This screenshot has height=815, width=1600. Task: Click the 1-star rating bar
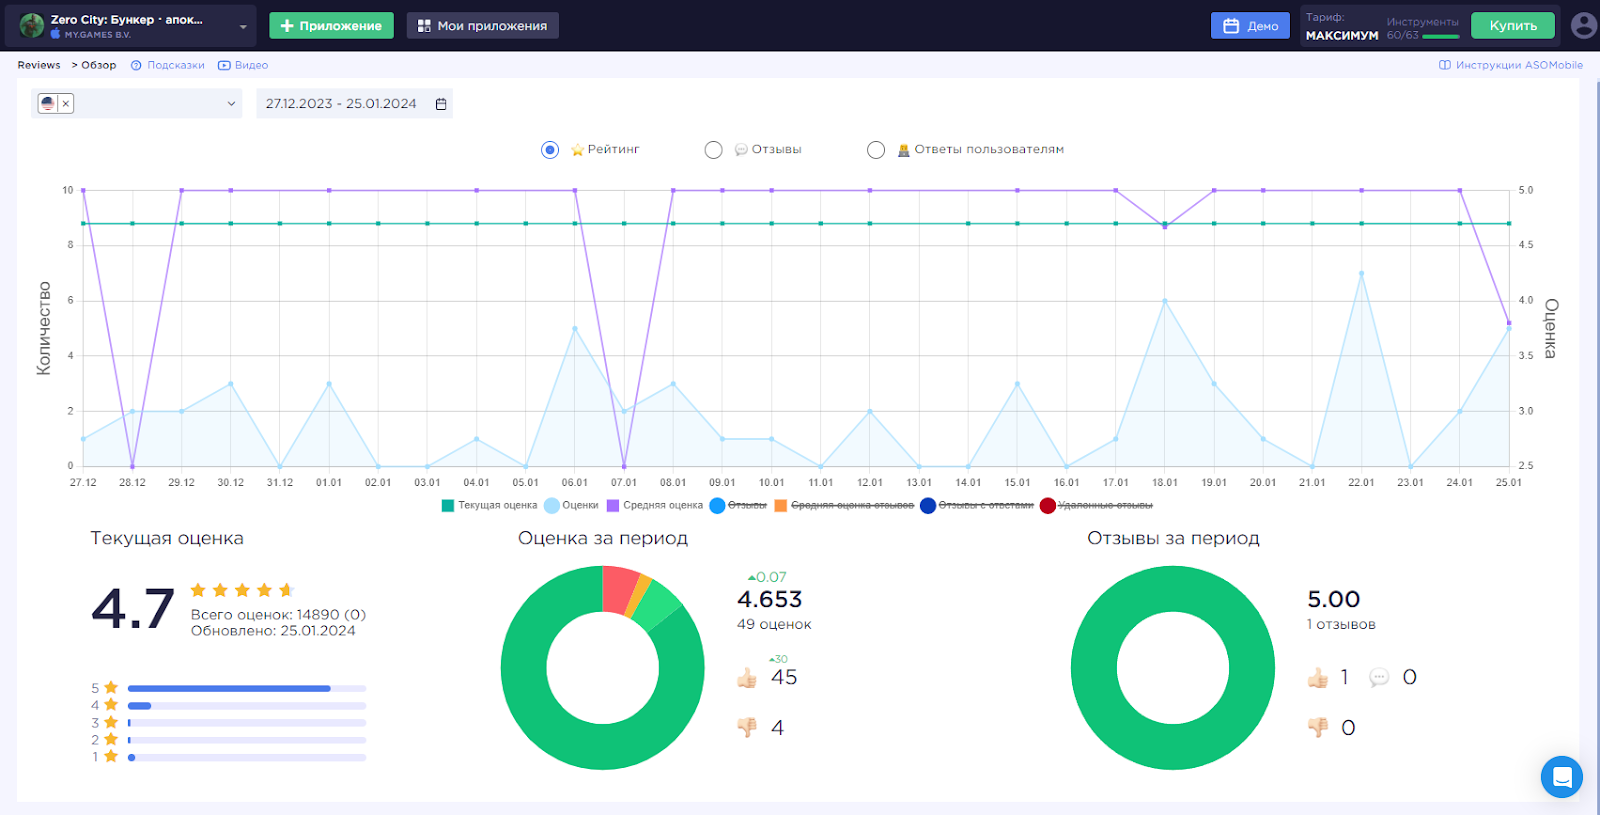click(x=246, y=757)
